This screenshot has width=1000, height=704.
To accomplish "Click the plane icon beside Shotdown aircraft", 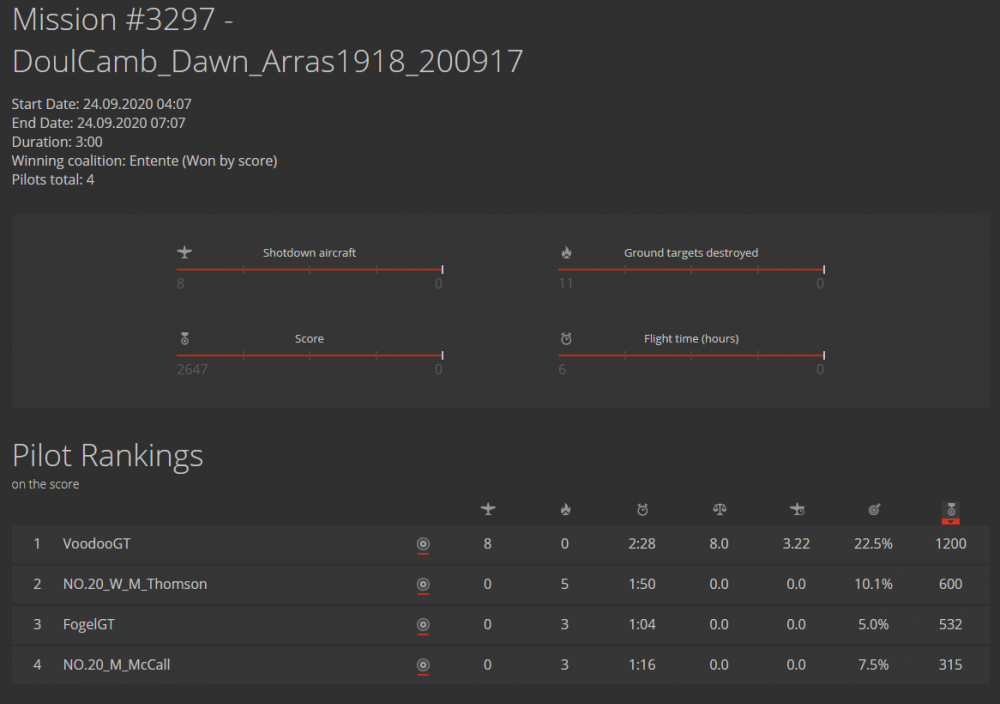I will (x=184, y=253).
